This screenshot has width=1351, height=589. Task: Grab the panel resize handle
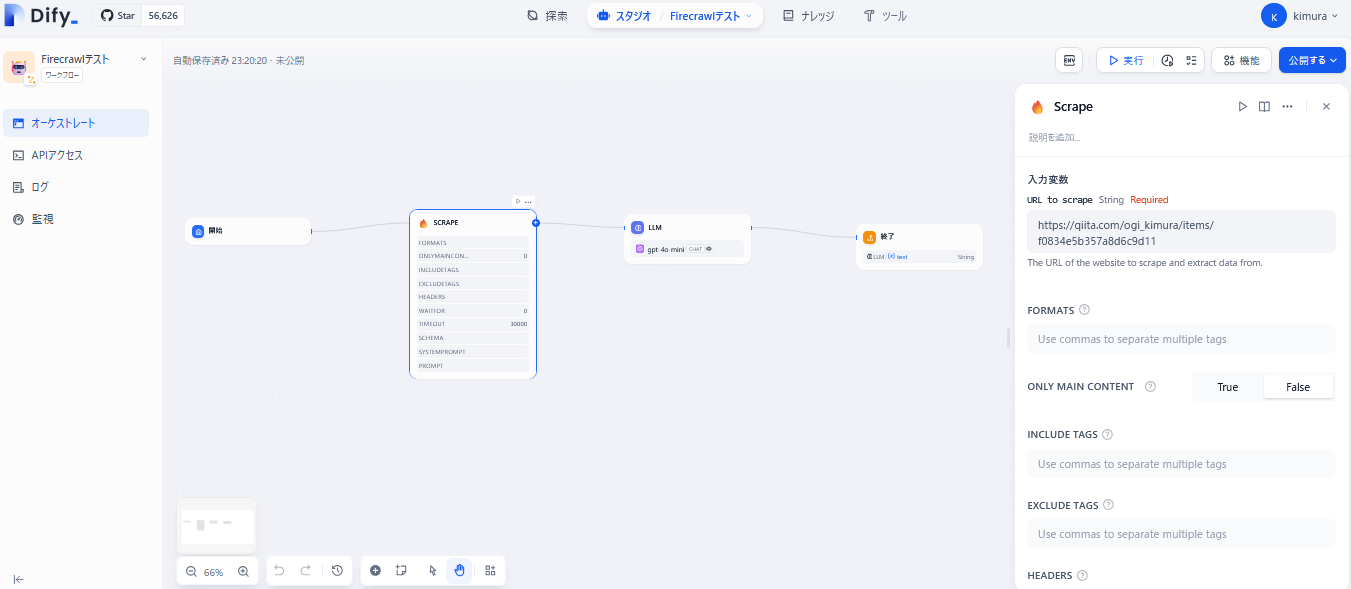(x=1008, y=338)
